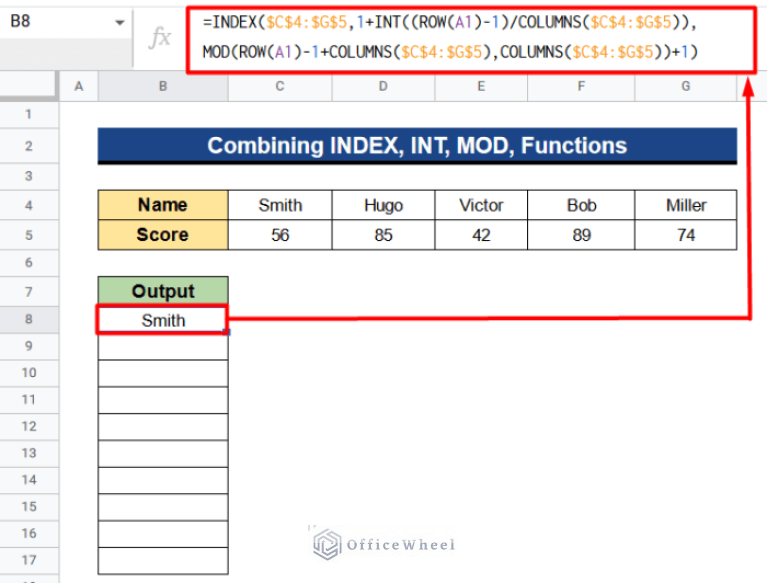The height and width of the screenshot is (583, 767).
Task: Click the Bob name cell
Action: pos(581,205)
